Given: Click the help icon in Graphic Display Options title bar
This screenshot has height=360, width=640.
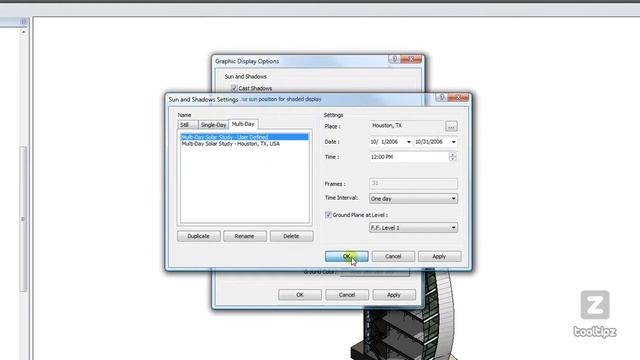Looking at the screenshot, I should (394, 59).
